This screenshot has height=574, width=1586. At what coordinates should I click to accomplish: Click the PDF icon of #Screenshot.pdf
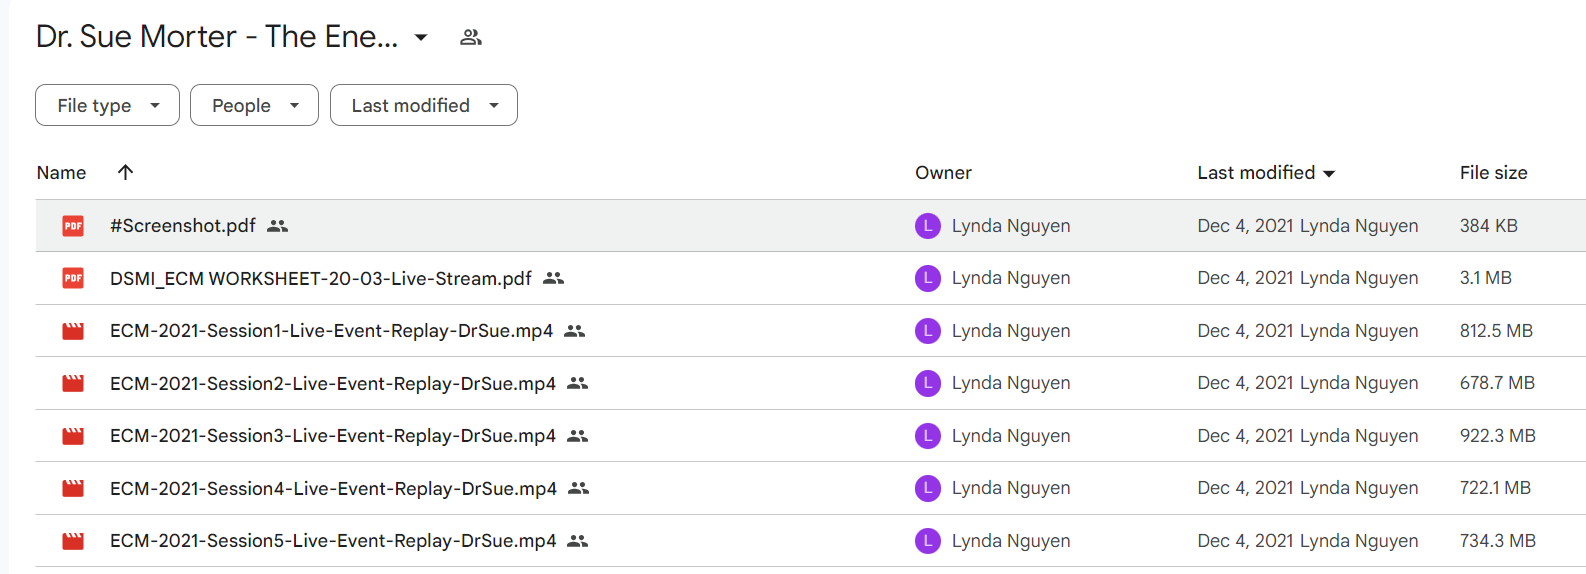[x=73, y=226]
